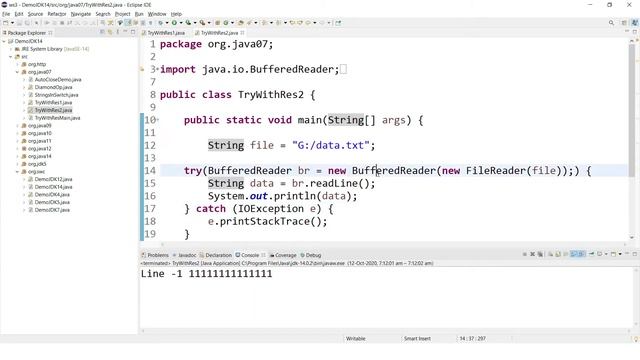Collapse the main method fold at line 10
Image resolution: width=640 pixels, height=360 pixels.
158,120
